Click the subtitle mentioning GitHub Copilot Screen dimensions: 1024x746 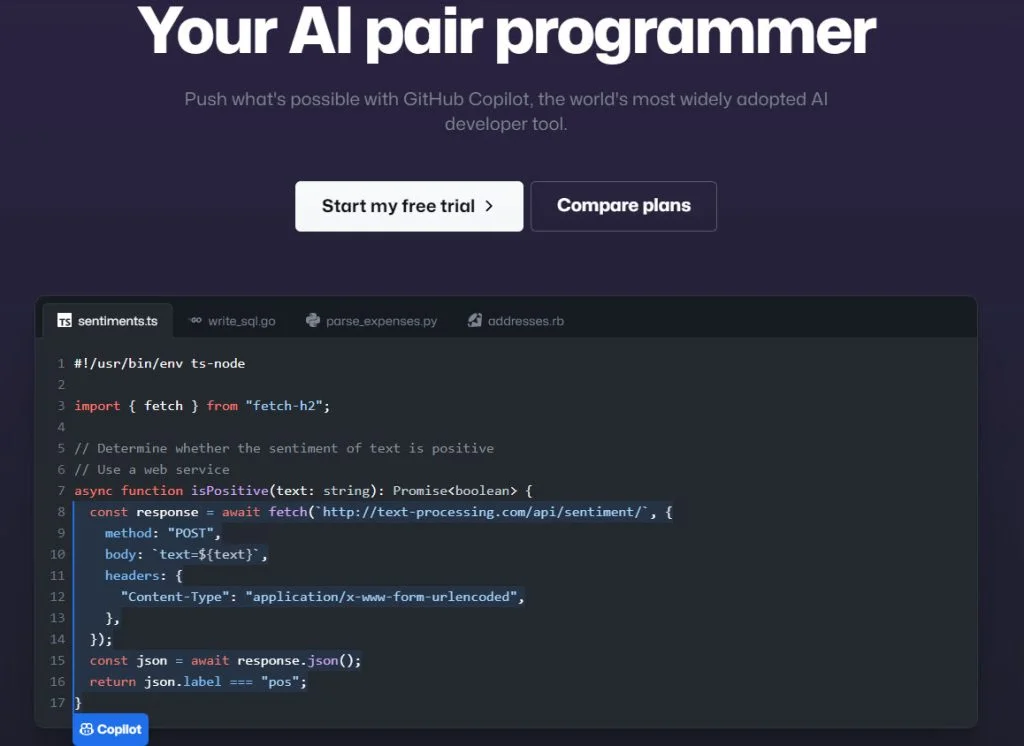(506, 111)
